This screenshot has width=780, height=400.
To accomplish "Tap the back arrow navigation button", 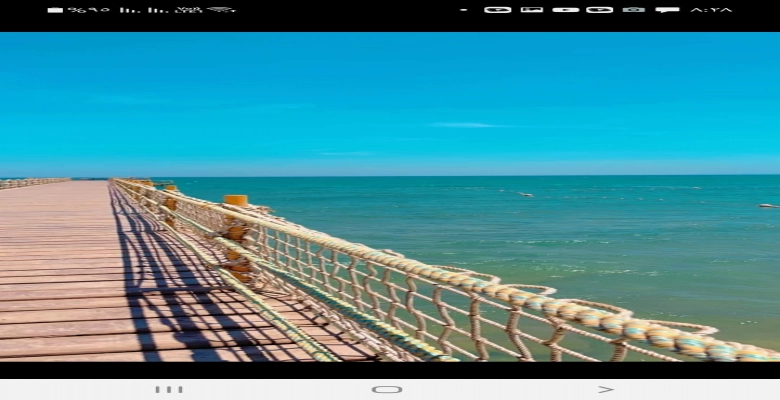I will 605,389.
